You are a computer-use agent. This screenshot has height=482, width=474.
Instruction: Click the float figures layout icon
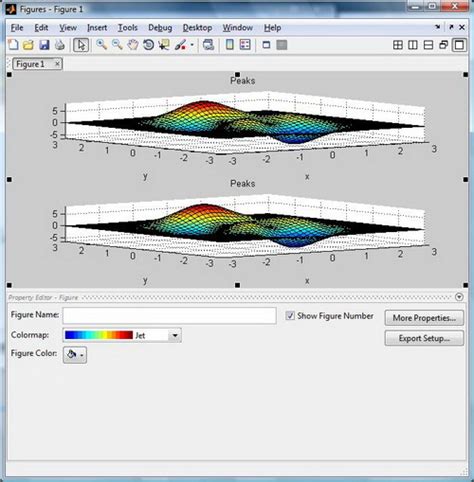tap(444, 45)
